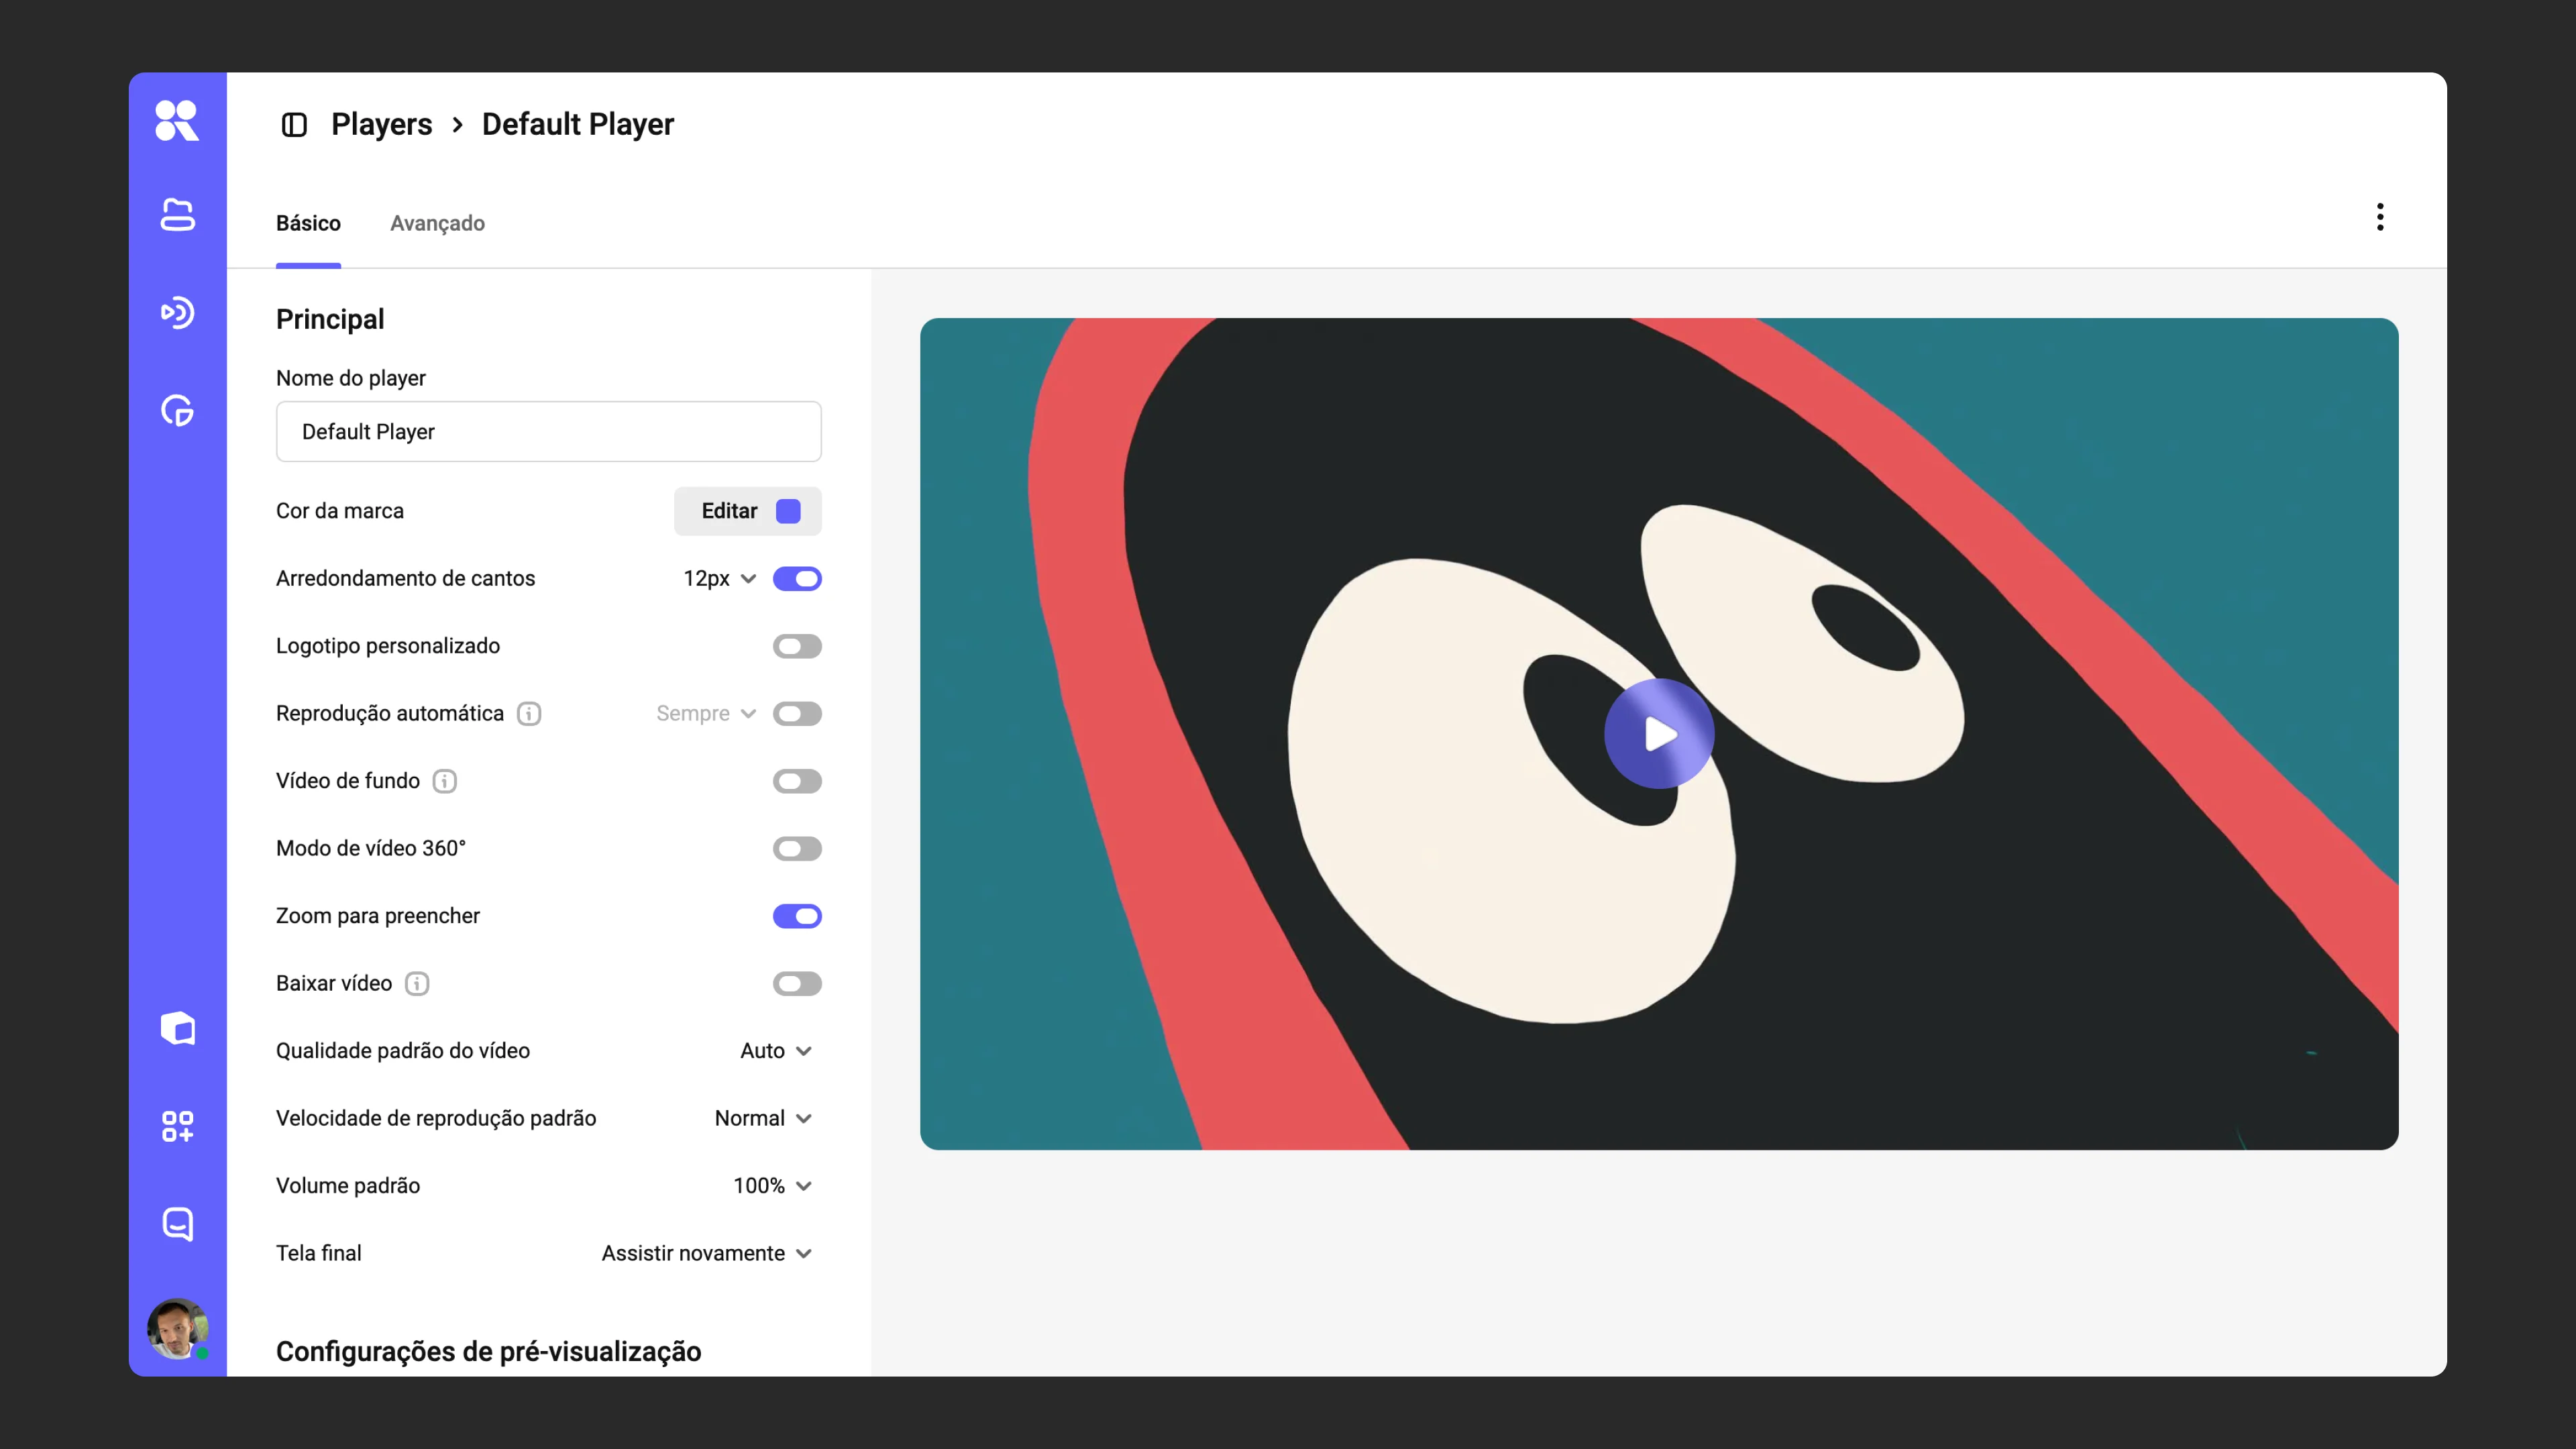The width and height of the screenshot is (2576, 1449).
Task: Enable Vídeo de fundo toggle
Action: tap(797, 781)
